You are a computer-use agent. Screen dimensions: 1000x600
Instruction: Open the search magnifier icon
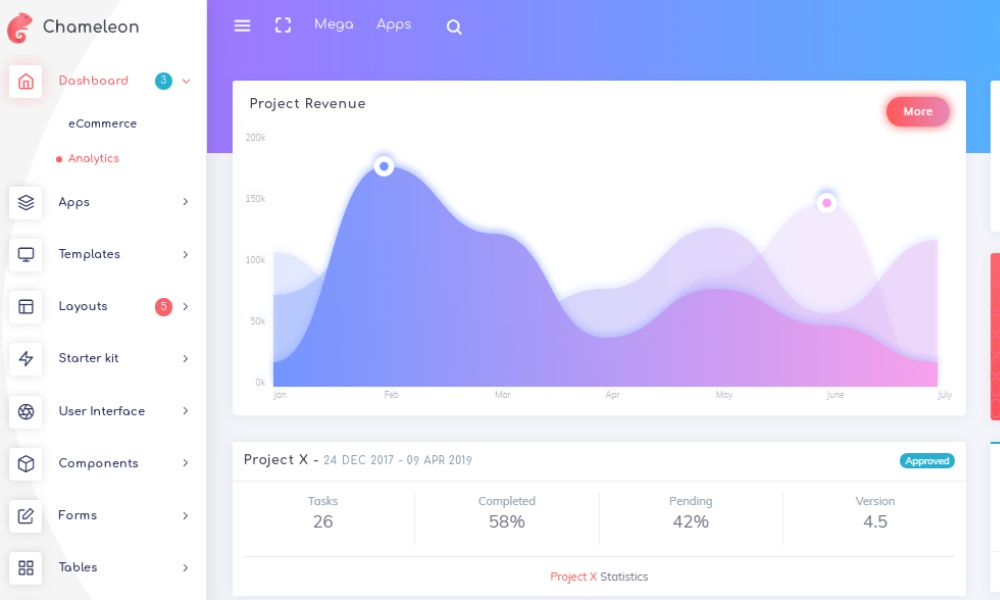coord(454,28)
